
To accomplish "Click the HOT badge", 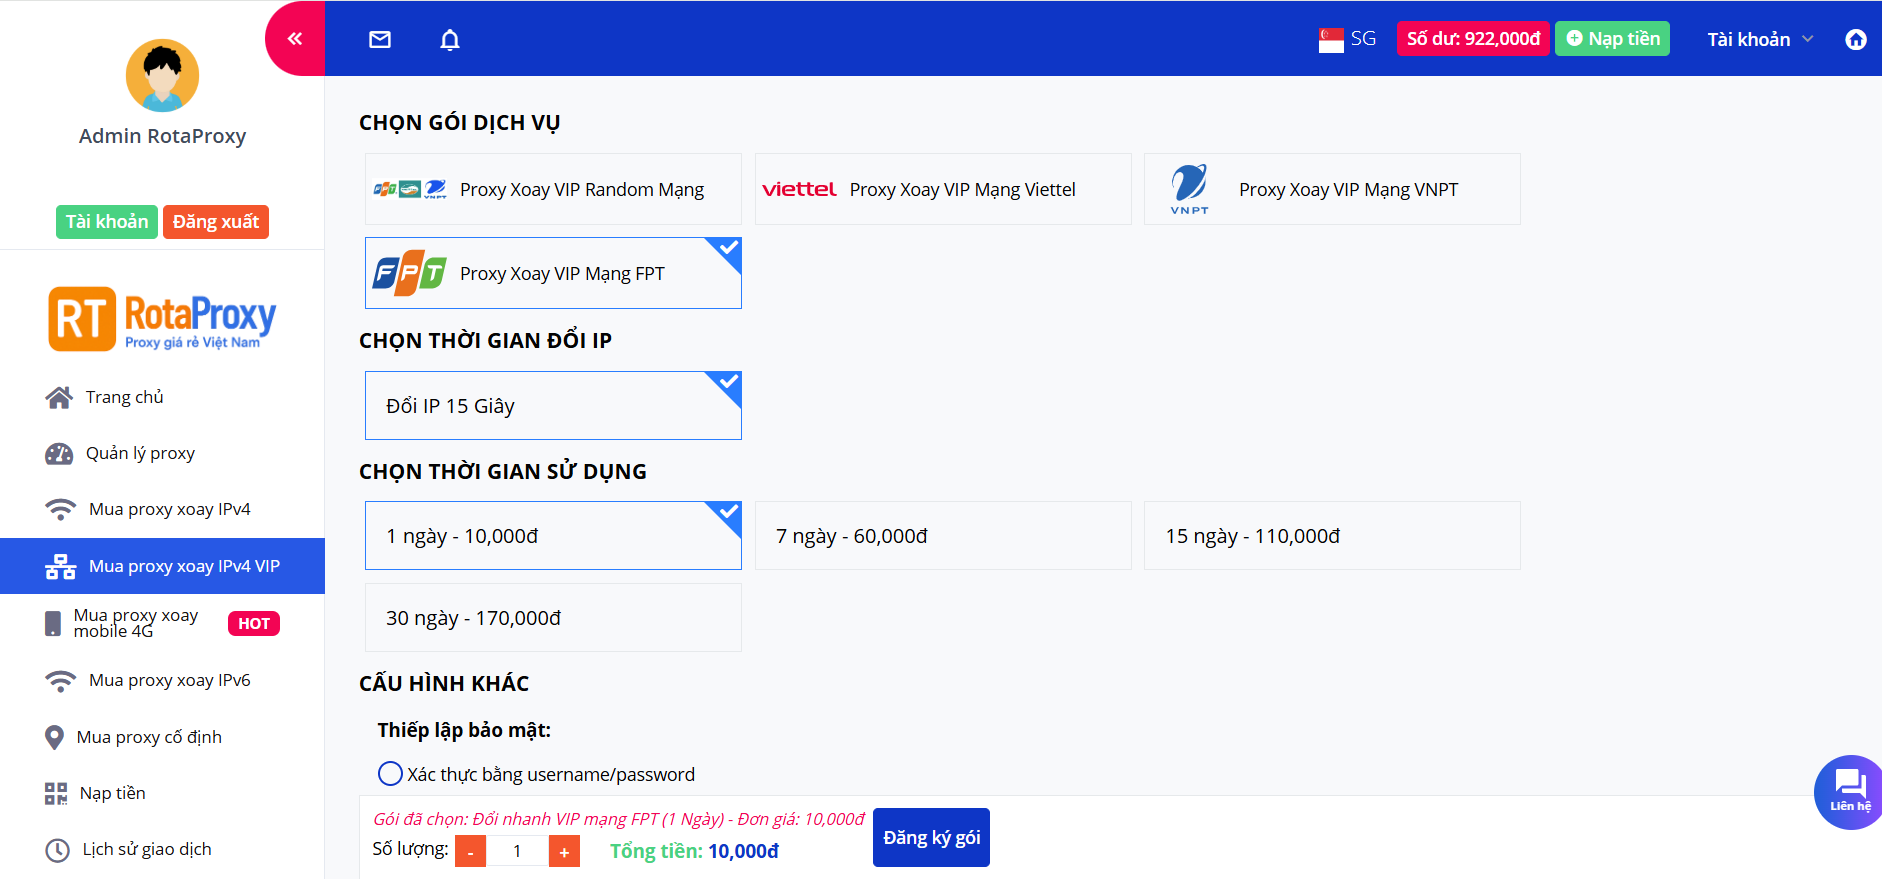I will pyautogui.click(x=254, y=624).
